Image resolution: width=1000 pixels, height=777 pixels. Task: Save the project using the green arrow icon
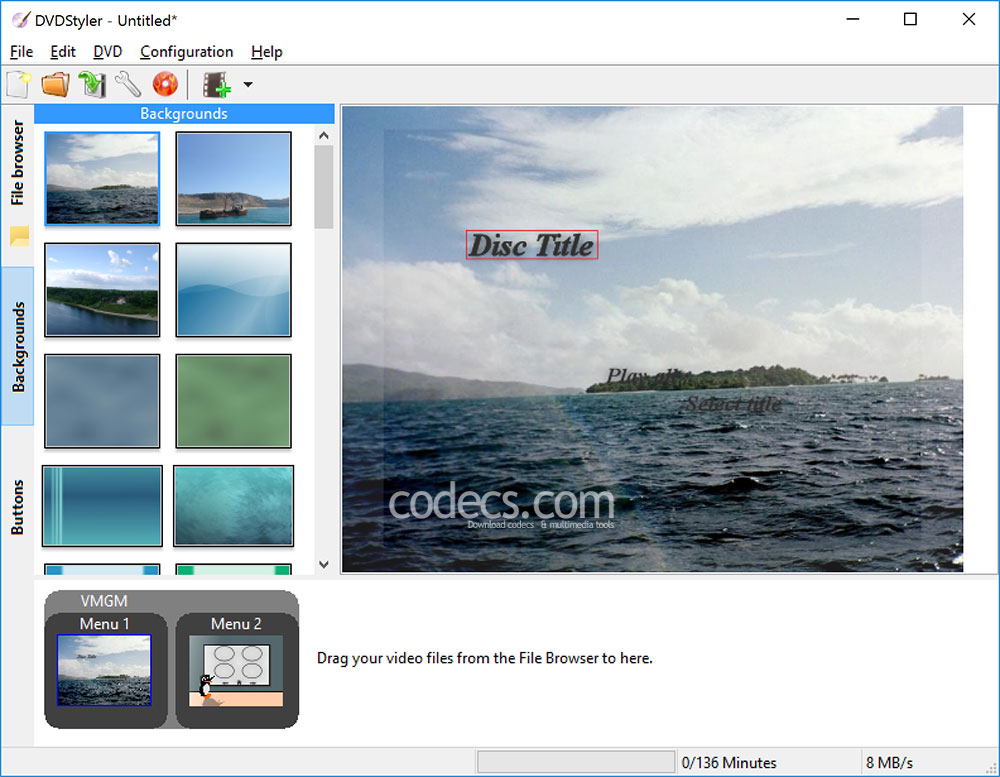[x=92, y=84]
